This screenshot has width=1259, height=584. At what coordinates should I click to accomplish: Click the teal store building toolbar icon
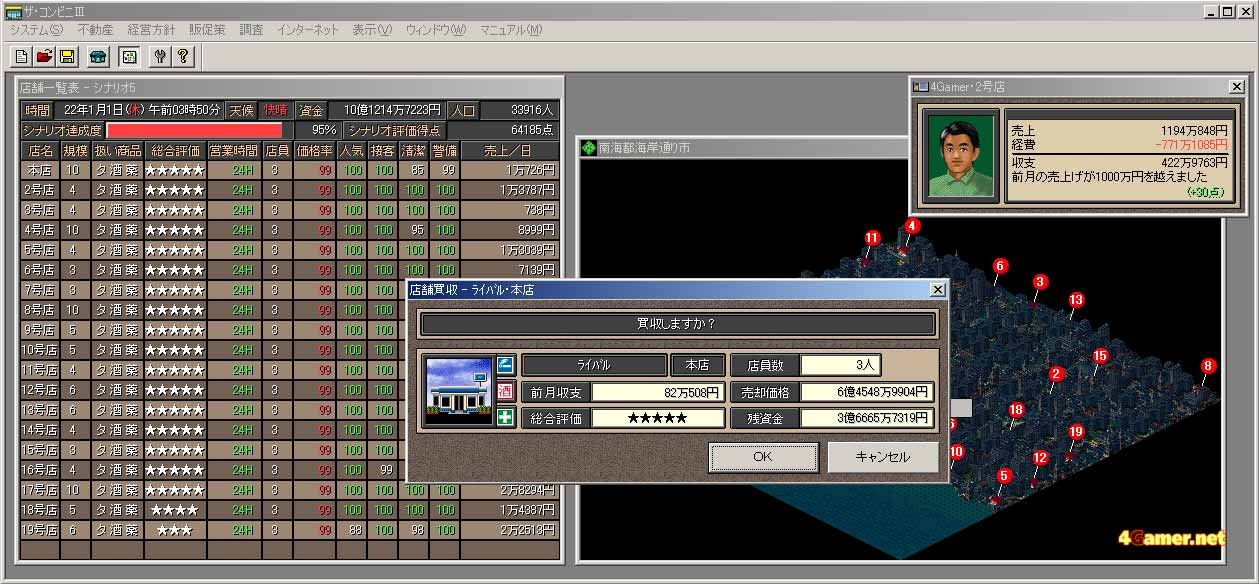tap(97, 57)
